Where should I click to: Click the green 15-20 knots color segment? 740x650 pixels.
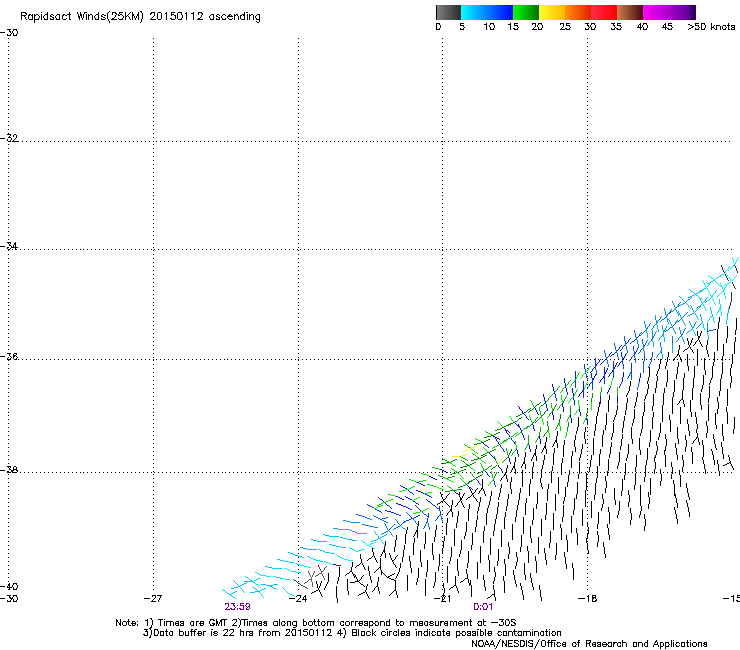pos(526,12)
